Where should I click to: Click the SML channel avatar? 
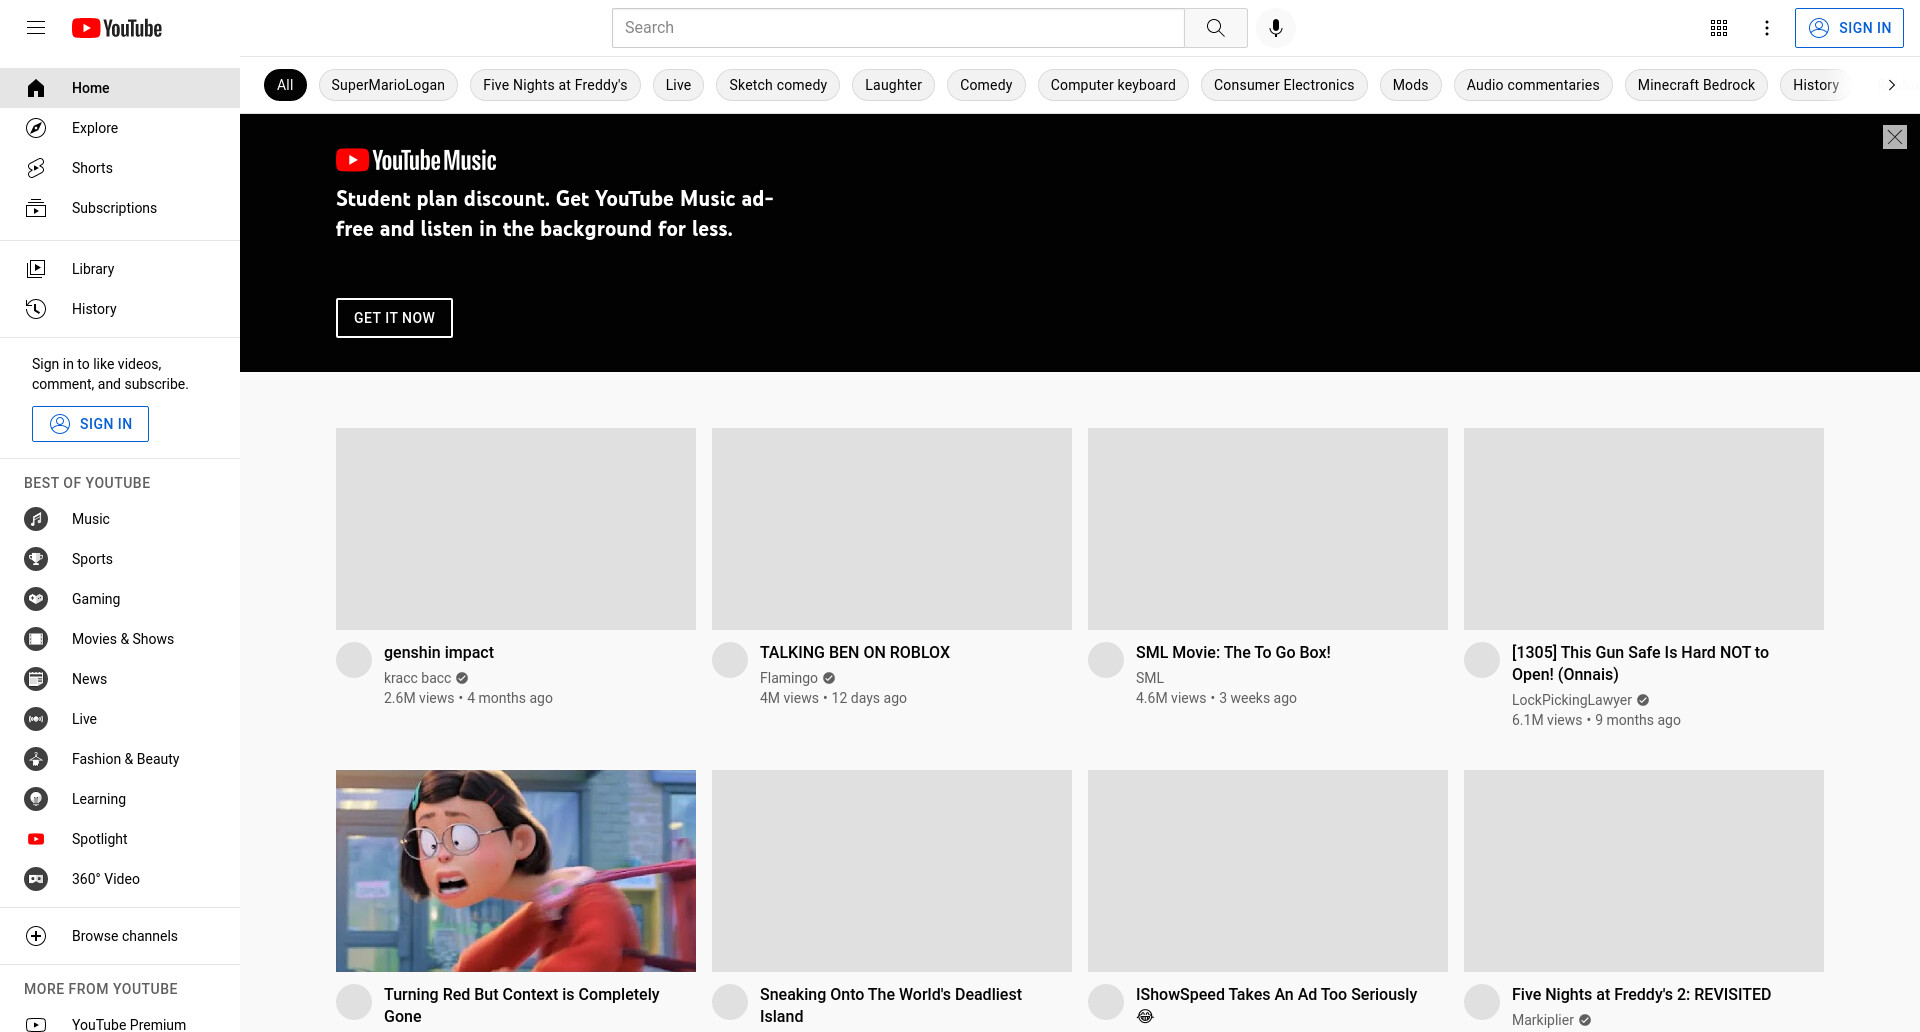tap(1106, 660)
